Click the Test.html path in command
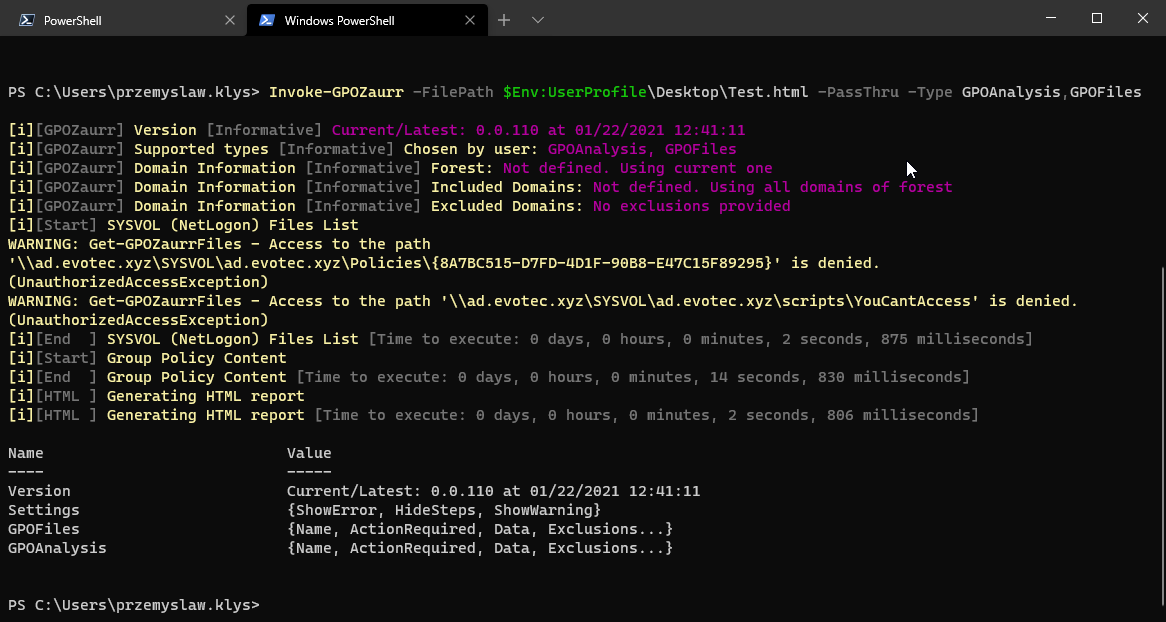The width and height of the screenshot is (1166, 622). coord(768,92)
